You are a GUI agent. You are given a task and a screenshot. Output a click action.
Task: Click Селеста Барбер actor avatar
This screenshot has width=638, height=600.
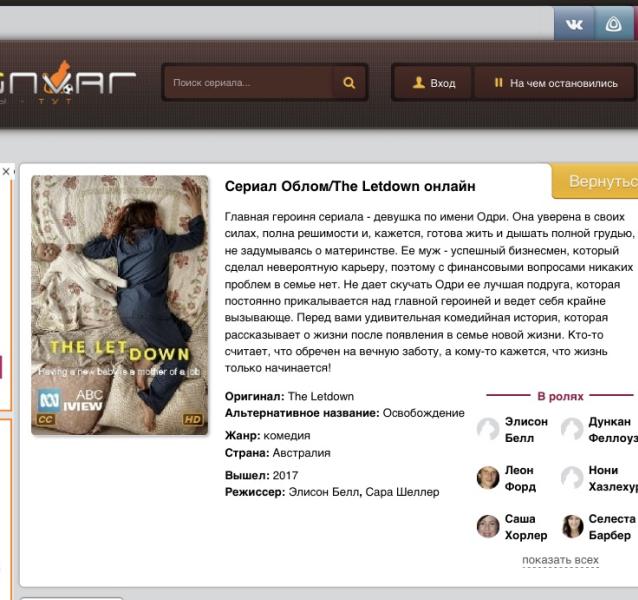(x=572, y=526)
